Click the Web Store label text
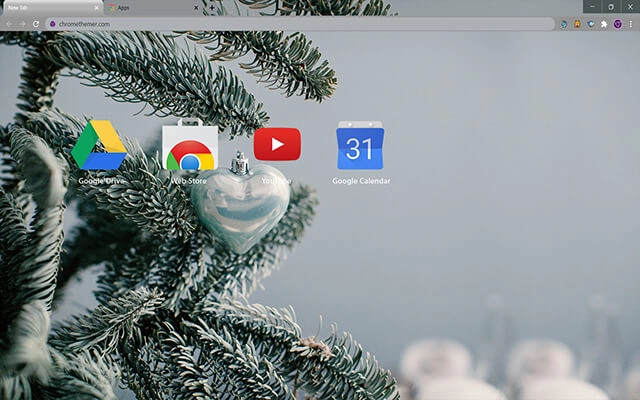This screenshot has height=400, width=640. [x=189, y=181]
